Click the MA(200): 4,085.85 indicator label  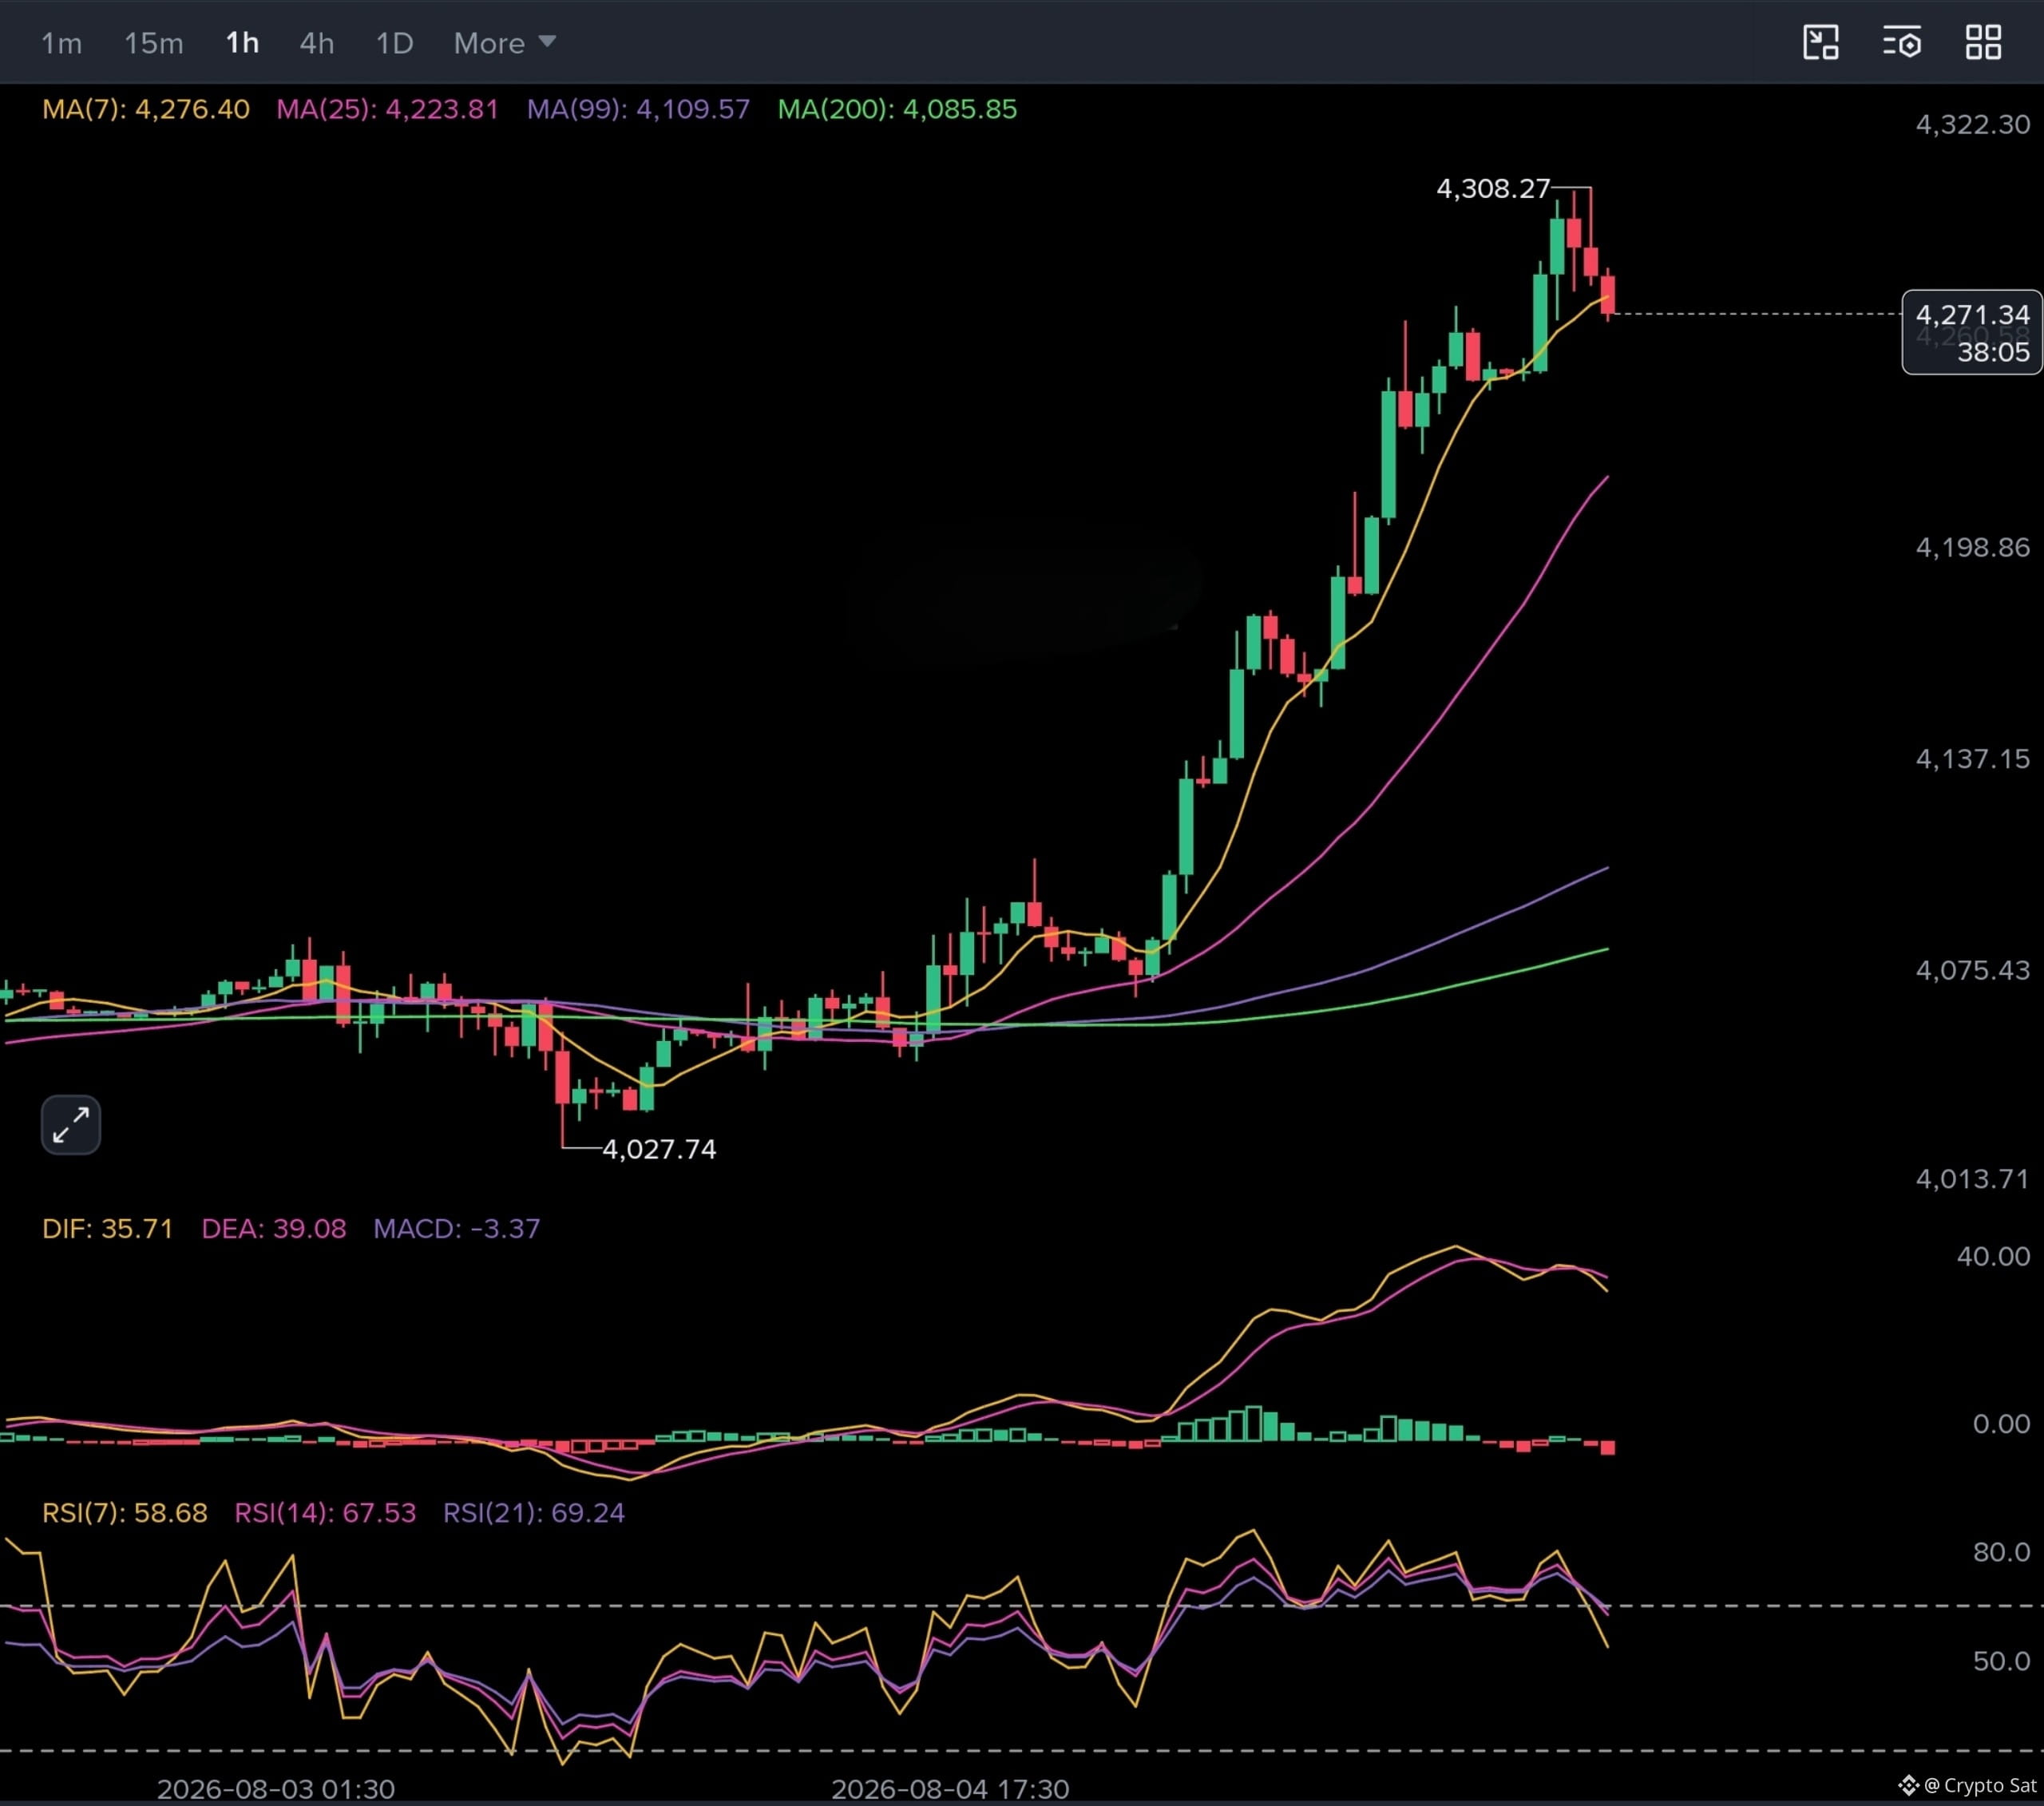pos(897,109)
